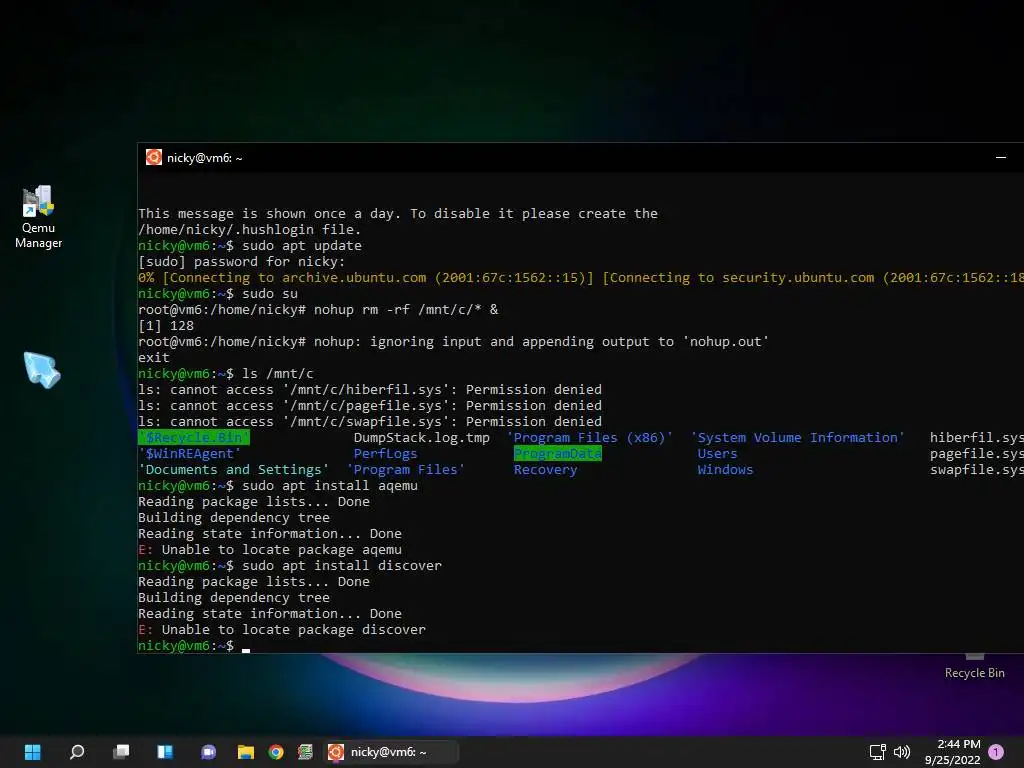The width and height of the screenshot is (1024, 768).
Task: Click the 'sudo su' command line
Action: point(270,293)
